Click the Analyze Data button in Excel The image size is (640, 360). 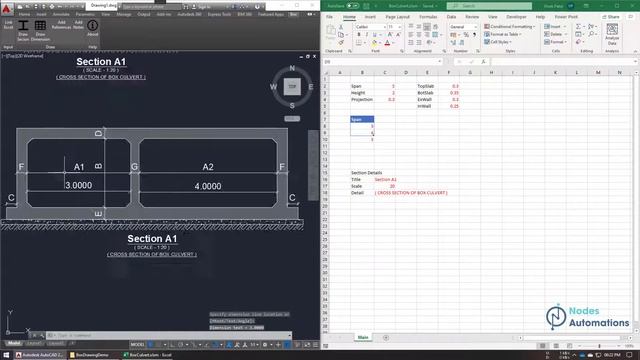[612, 34]
